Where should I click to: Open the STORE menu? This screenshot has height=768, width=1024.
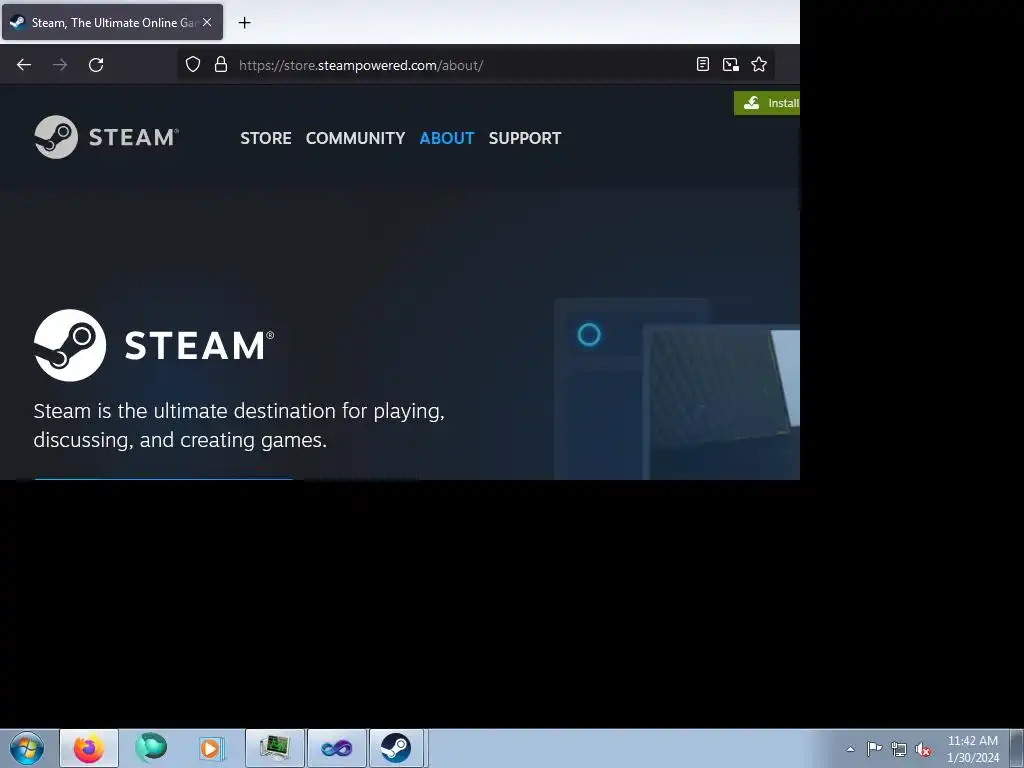[x=266, y=138]
